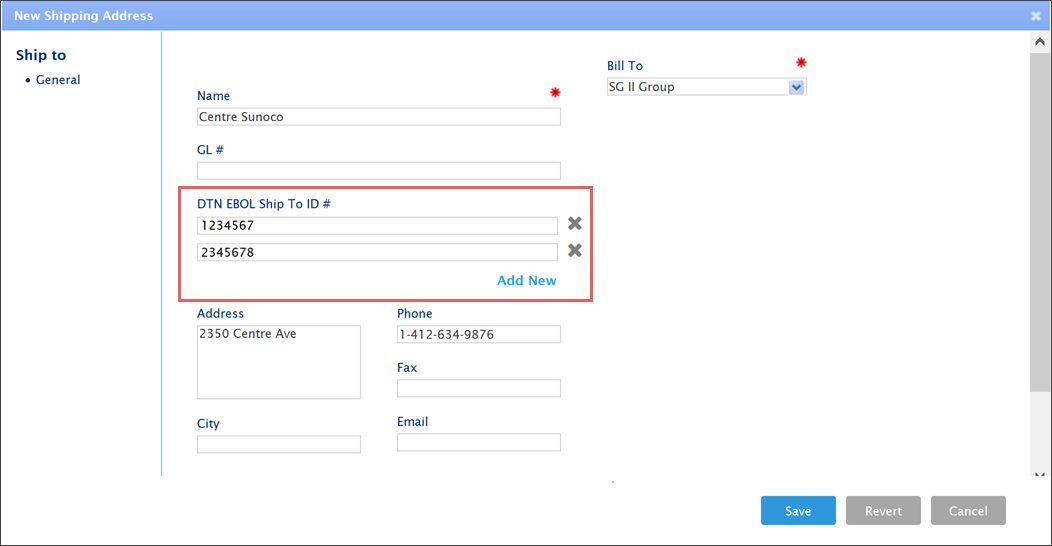1052x546 pixels.
Task: Click the Address text area
Action: (x=278, y=362)
